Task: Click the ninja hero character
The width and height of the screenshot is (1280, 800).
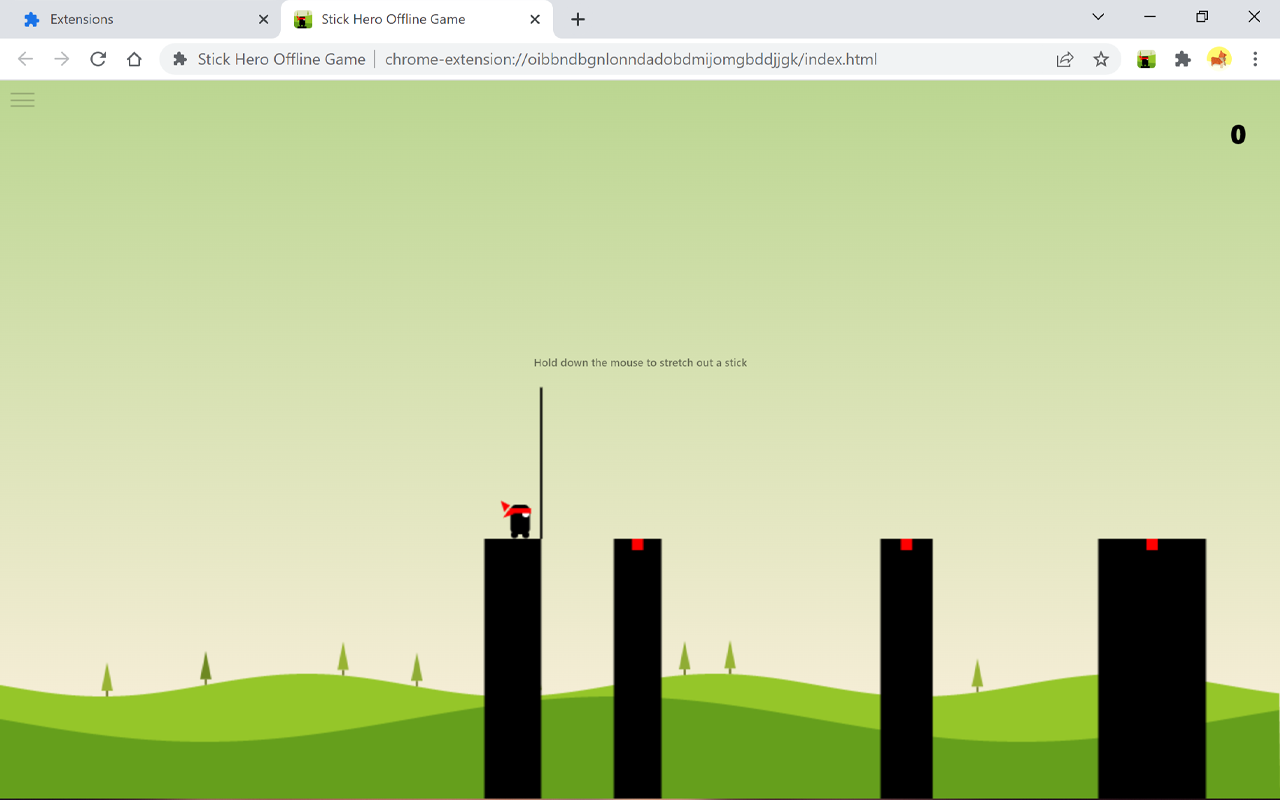Action: click(x=517, y=520)
